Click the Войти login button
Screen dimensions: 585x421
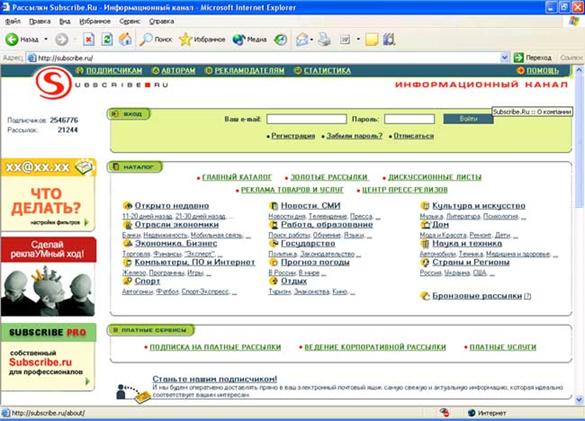[468, 119]
